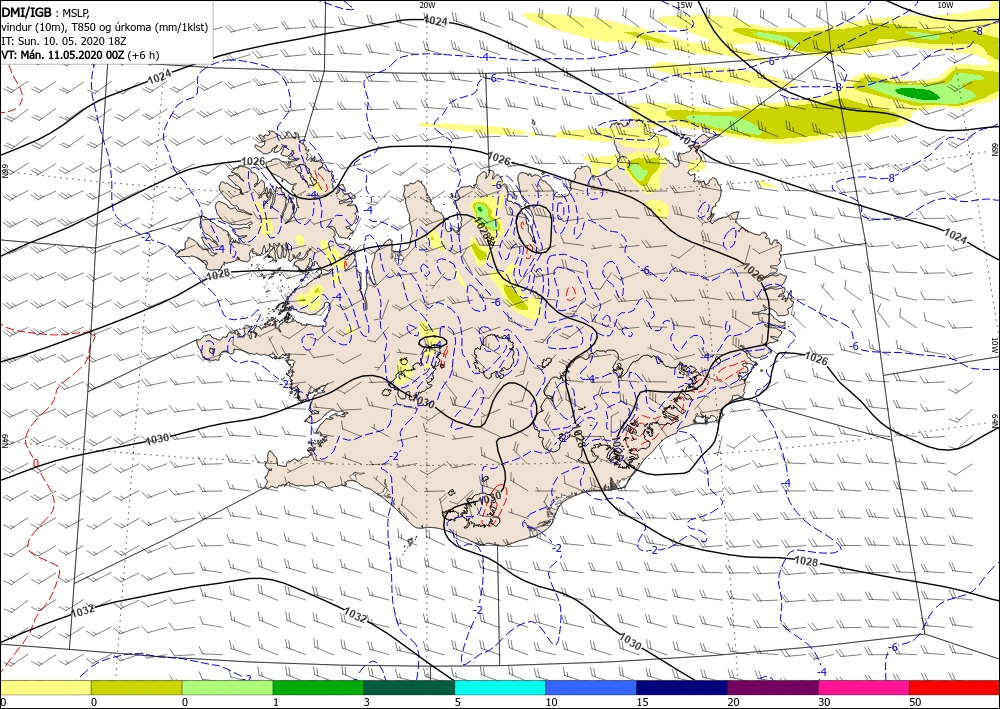Click the legend value '3'
Screen dimensions: 1000x709
click(x=367, y=702)
